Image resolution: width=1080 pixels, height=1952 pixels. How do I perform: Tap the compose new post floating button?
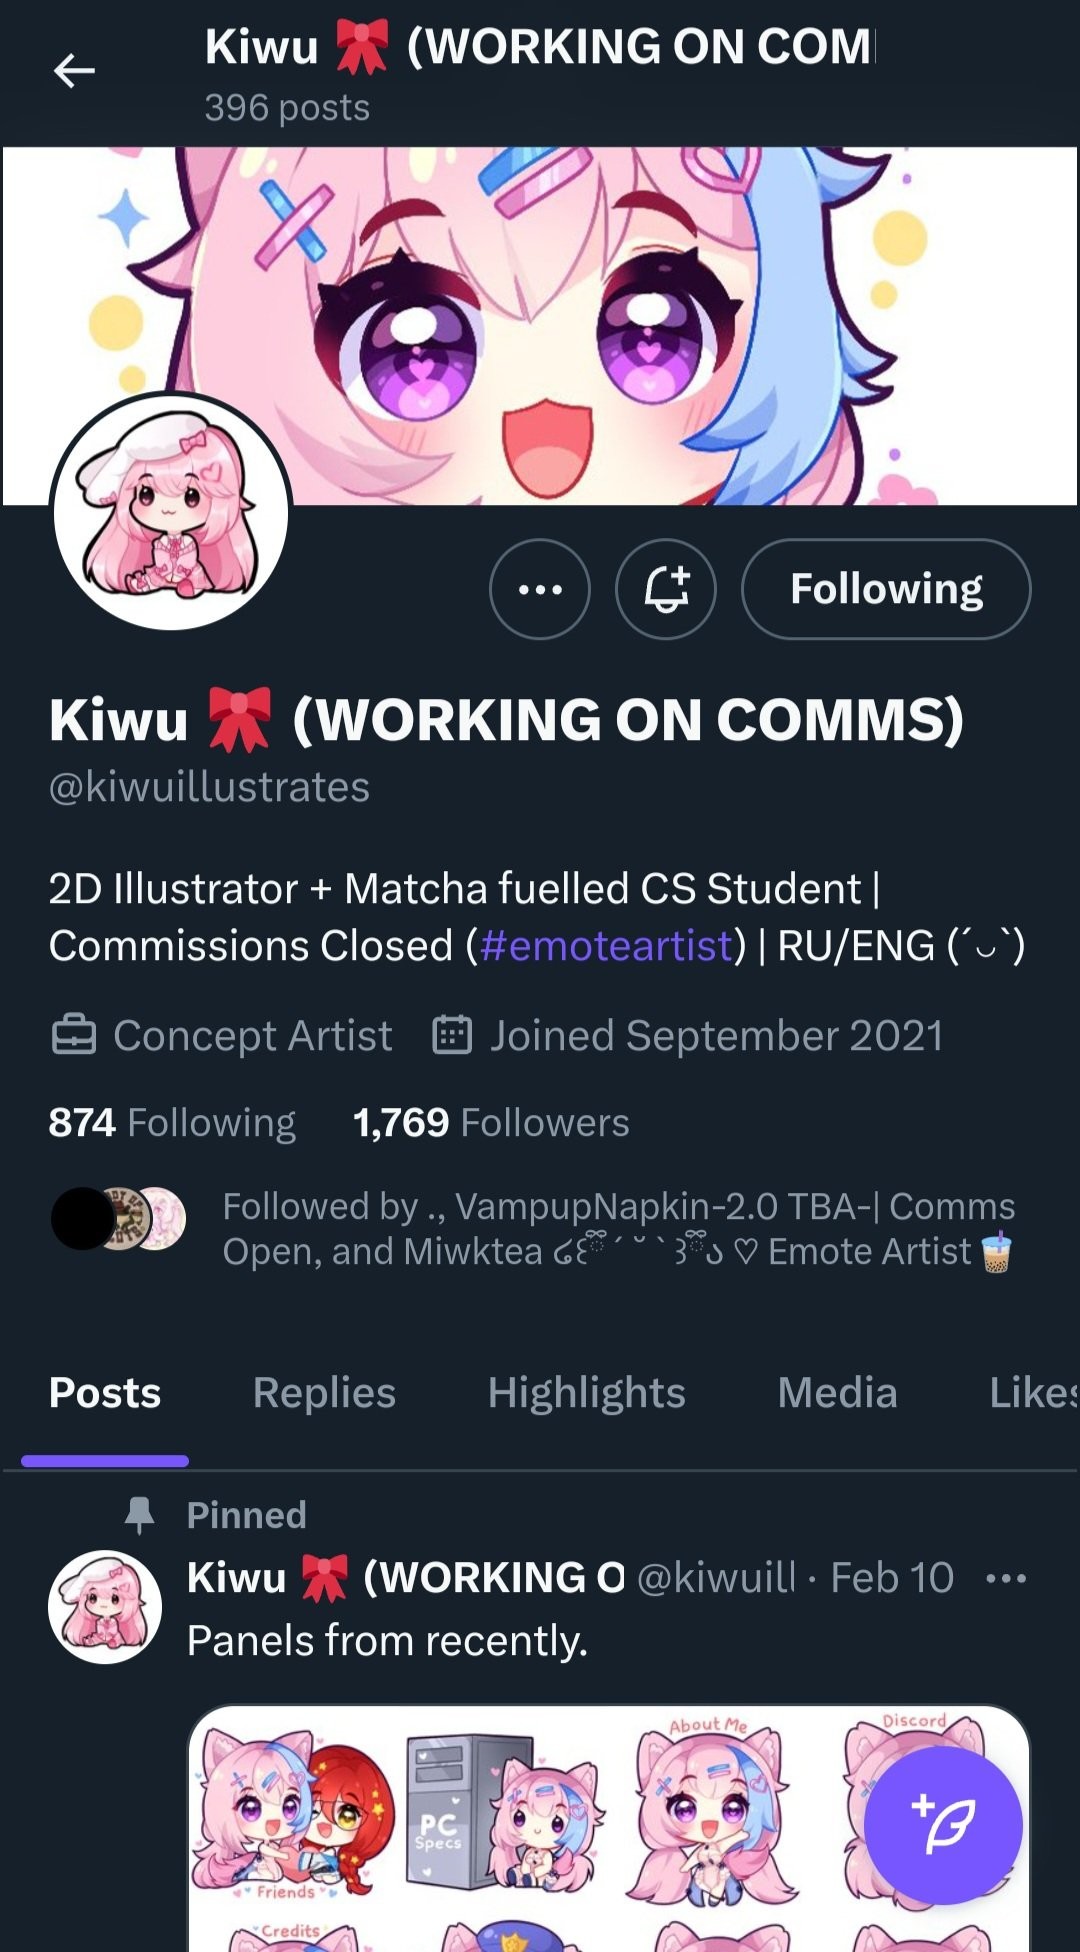coord(943,1826)
